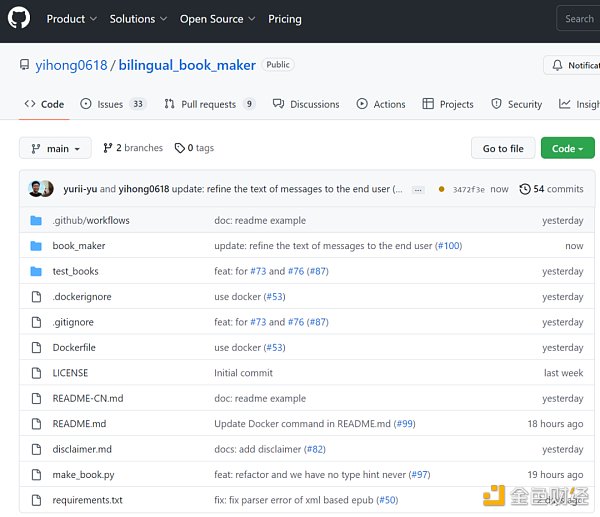Click the yurii-yu author avatar
The height and width of the screenshot is (517, 600).
point(36,189)
